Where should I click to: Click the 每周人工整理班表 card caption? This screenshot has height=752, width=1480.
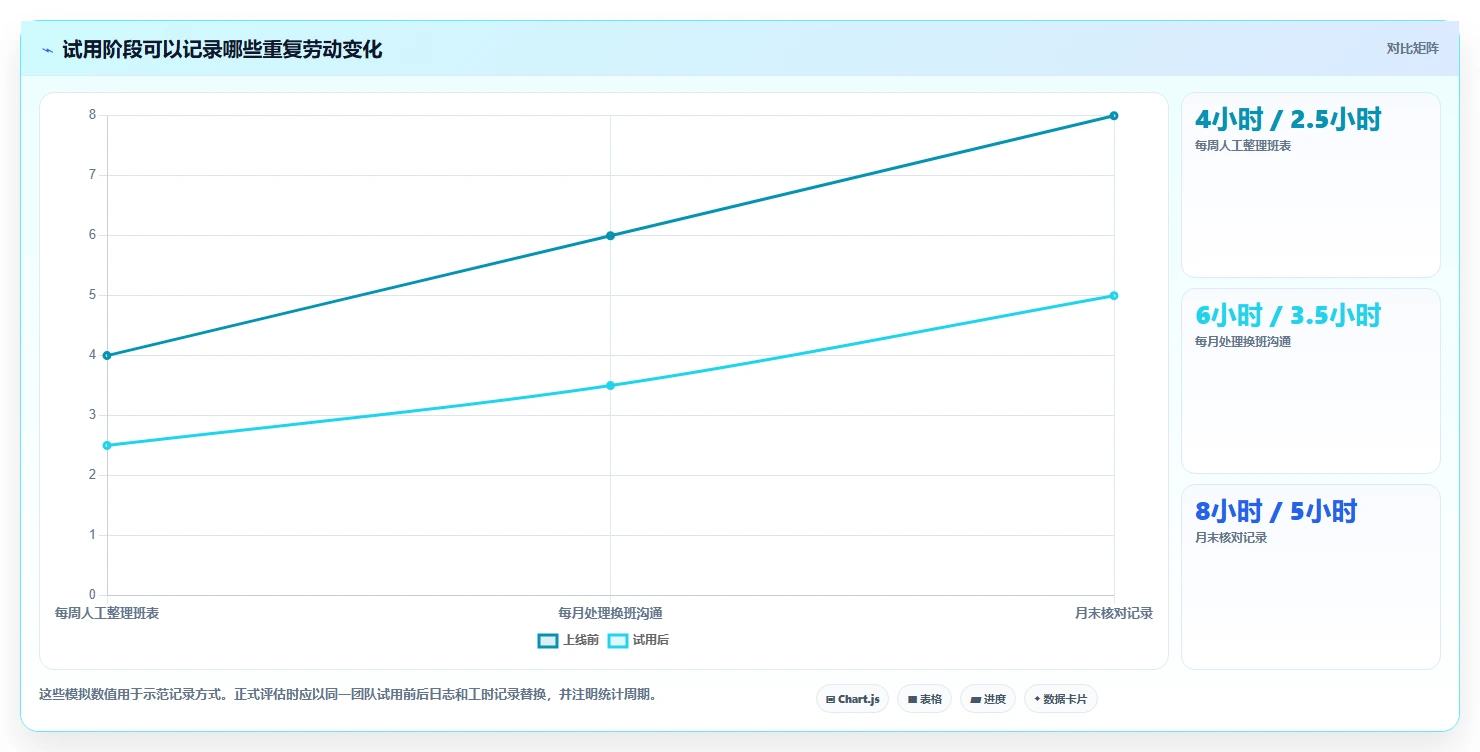(1243, 146)
